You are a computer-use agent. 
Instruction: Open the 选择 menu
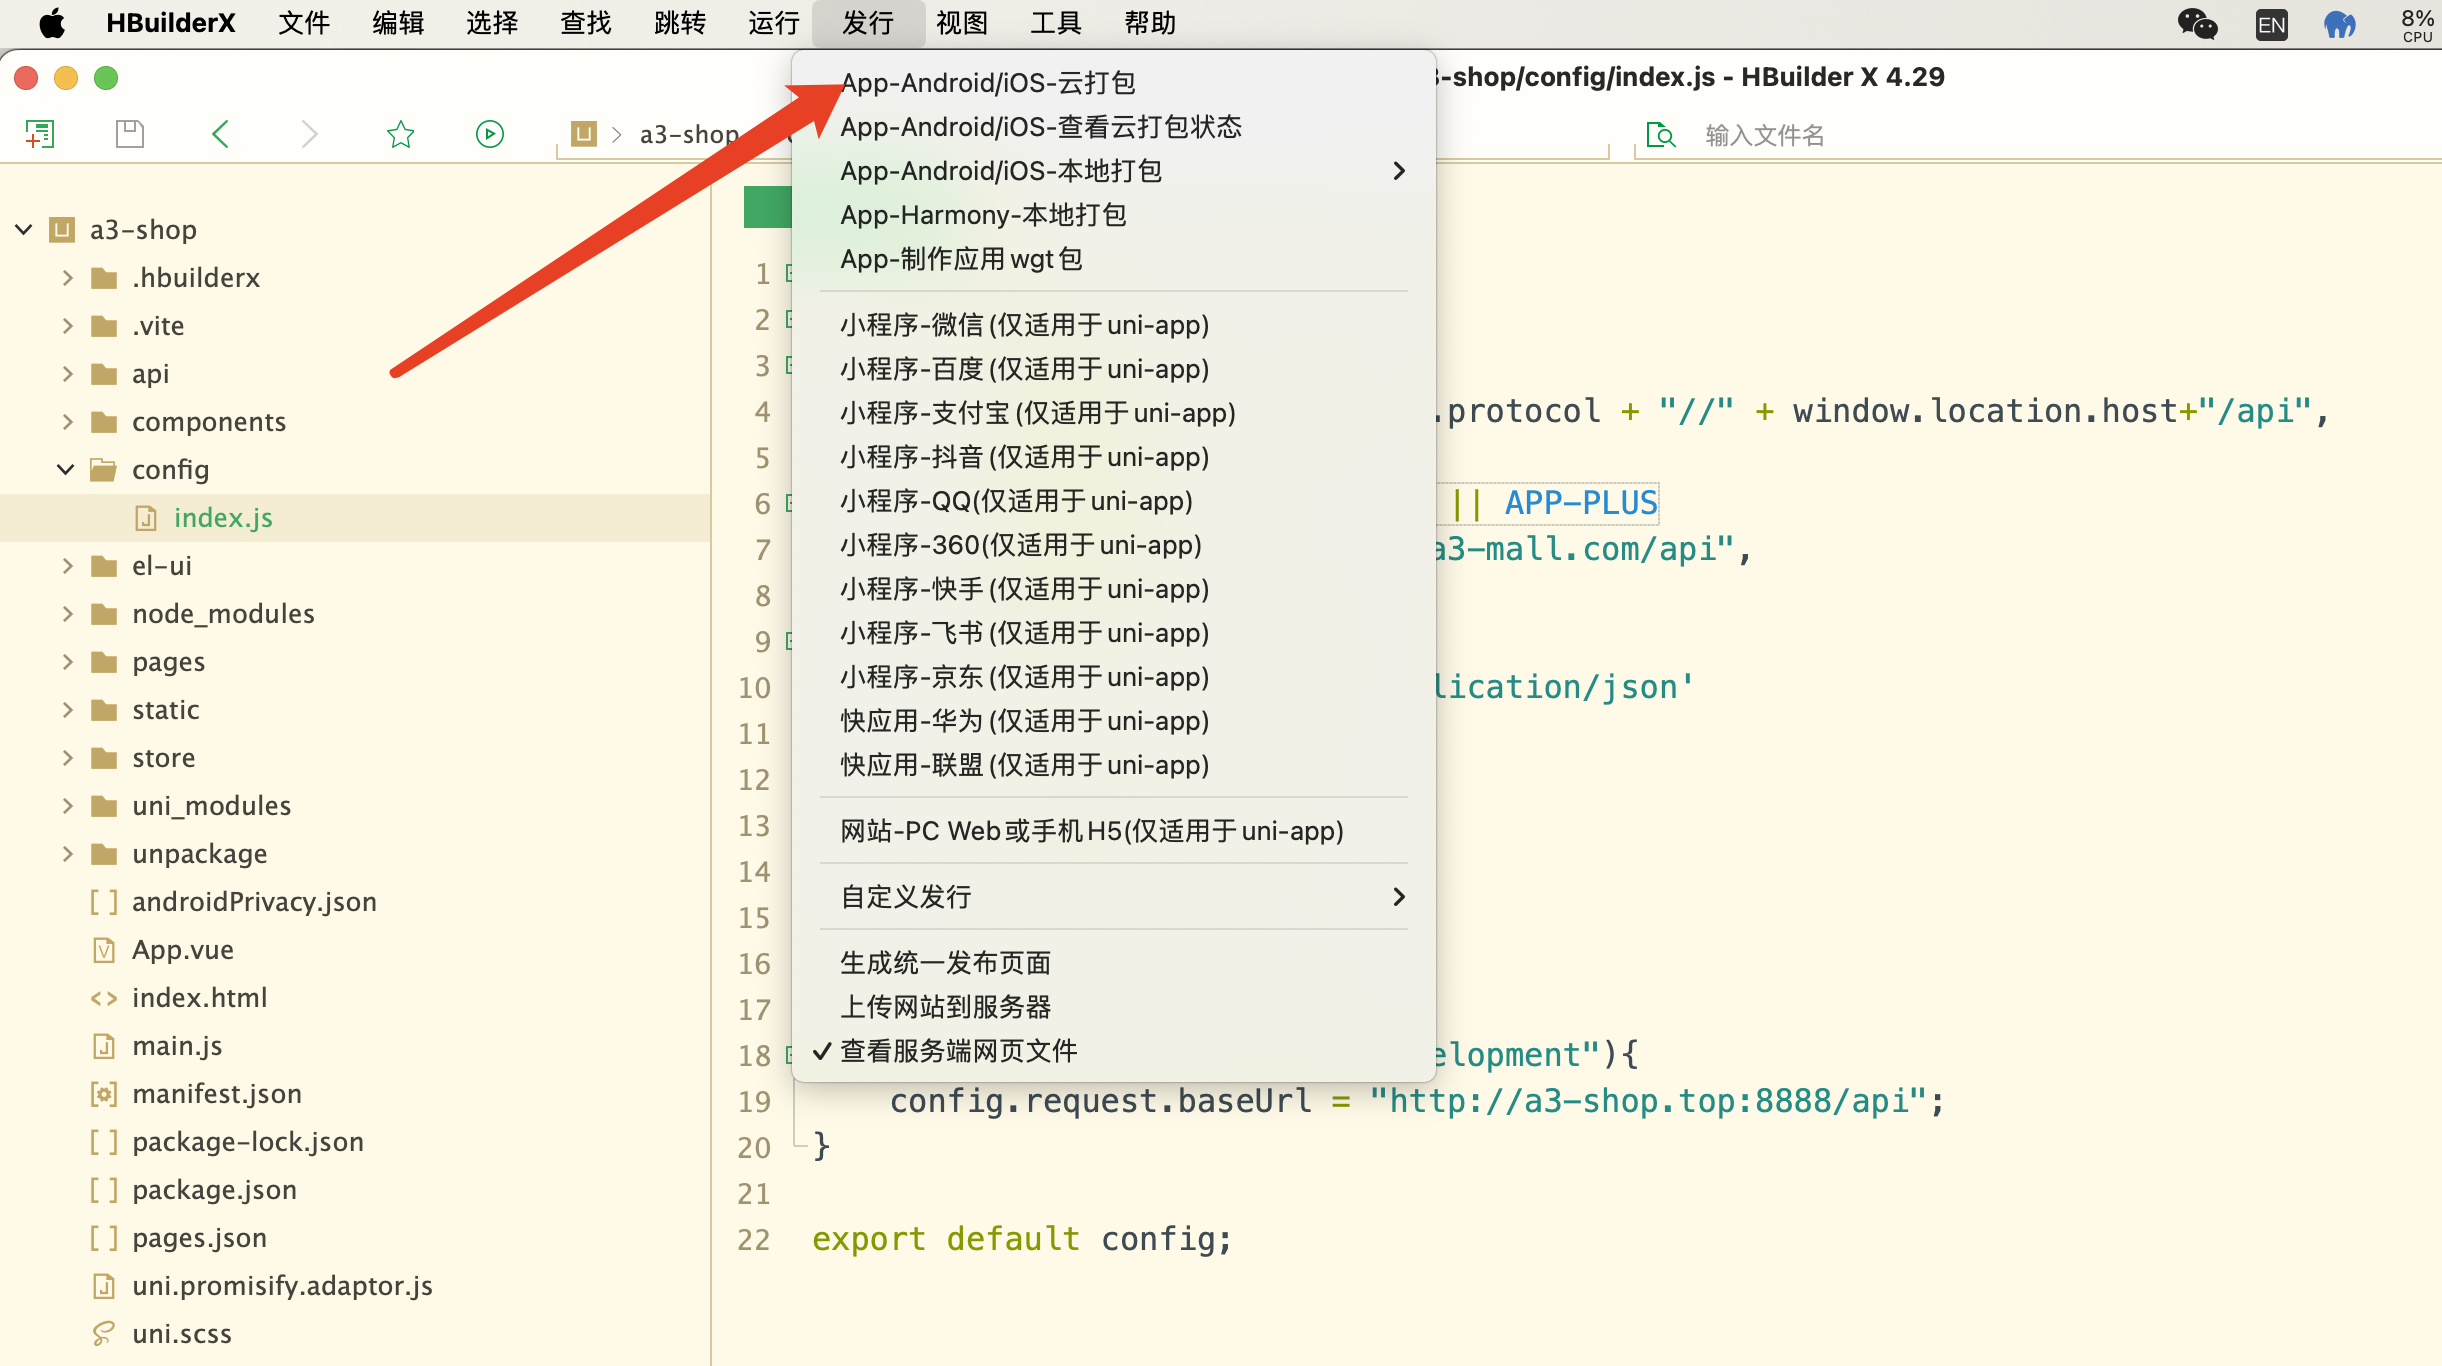(x=492, y=23)
